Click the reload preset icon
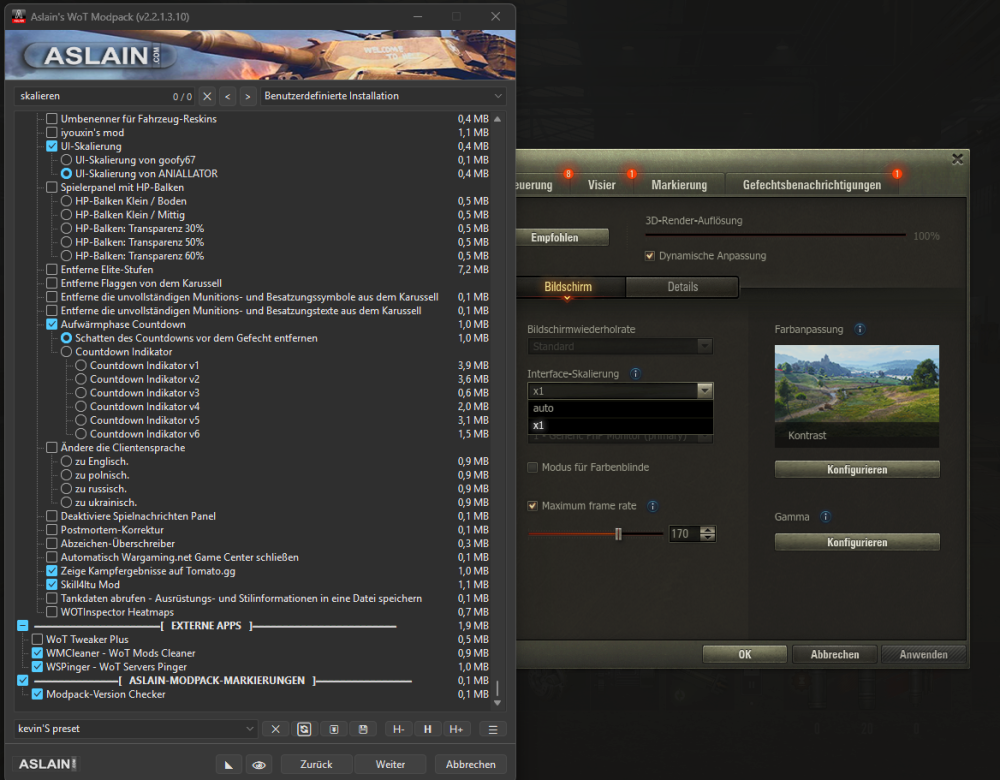 [x=304, y=729]
